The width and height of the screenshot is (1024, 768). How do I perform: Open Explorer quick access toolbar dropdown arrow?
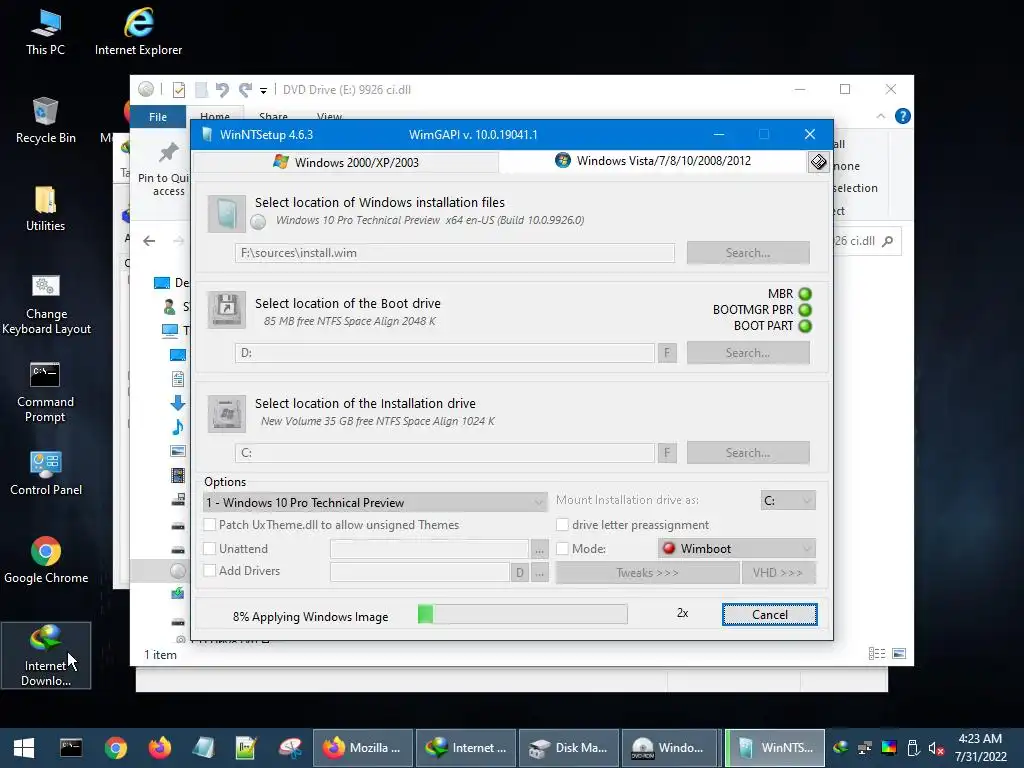point(263,90)
